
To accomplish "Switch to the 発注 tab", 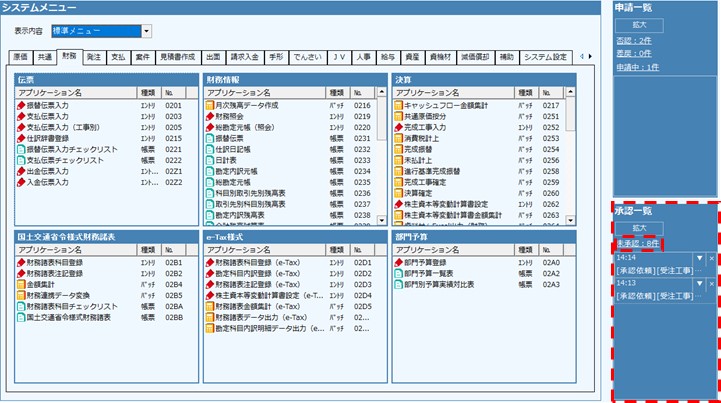I will (x=93, y=57).
